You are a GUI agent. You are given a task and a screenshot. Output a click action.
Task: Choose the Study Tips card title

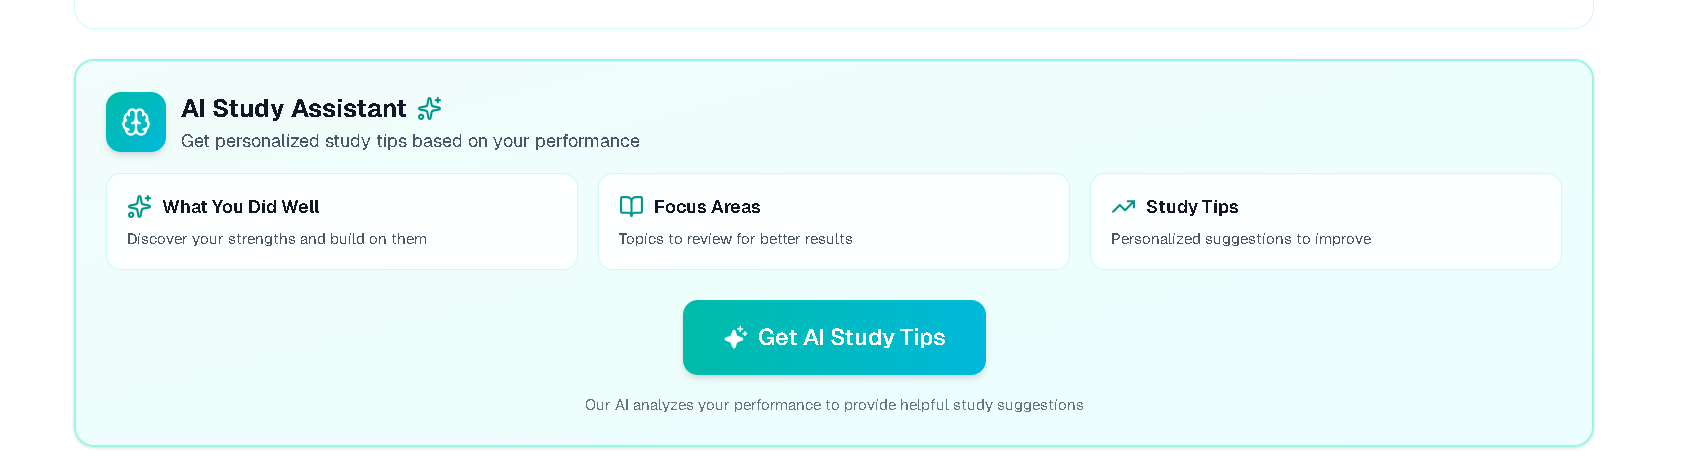[x=1192, y=207]
